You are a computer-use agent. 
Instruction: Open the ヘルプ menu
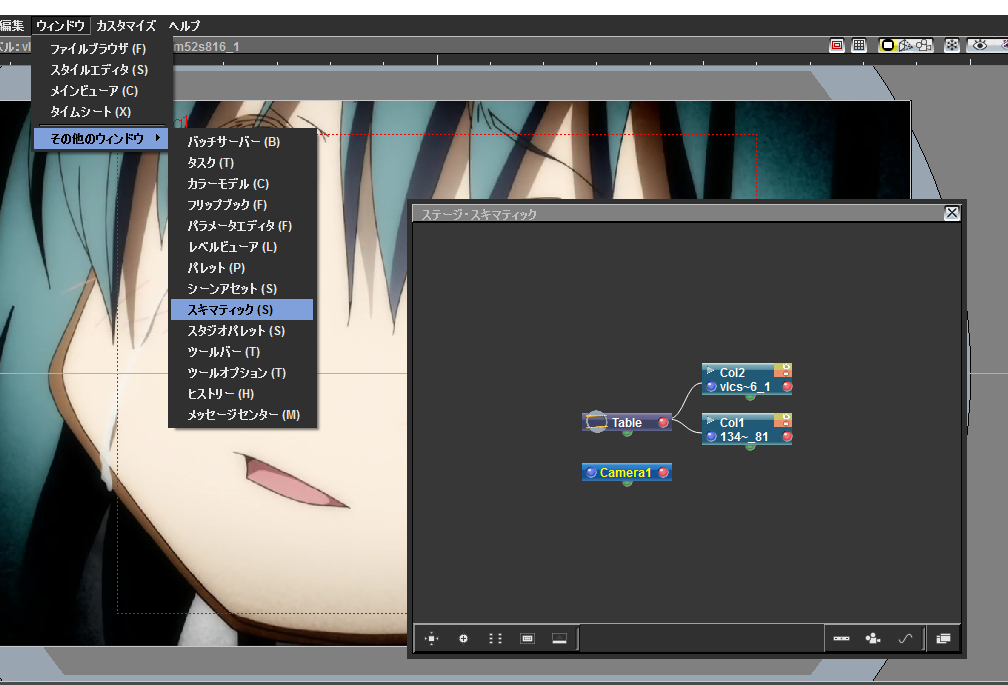click(184, 26)
